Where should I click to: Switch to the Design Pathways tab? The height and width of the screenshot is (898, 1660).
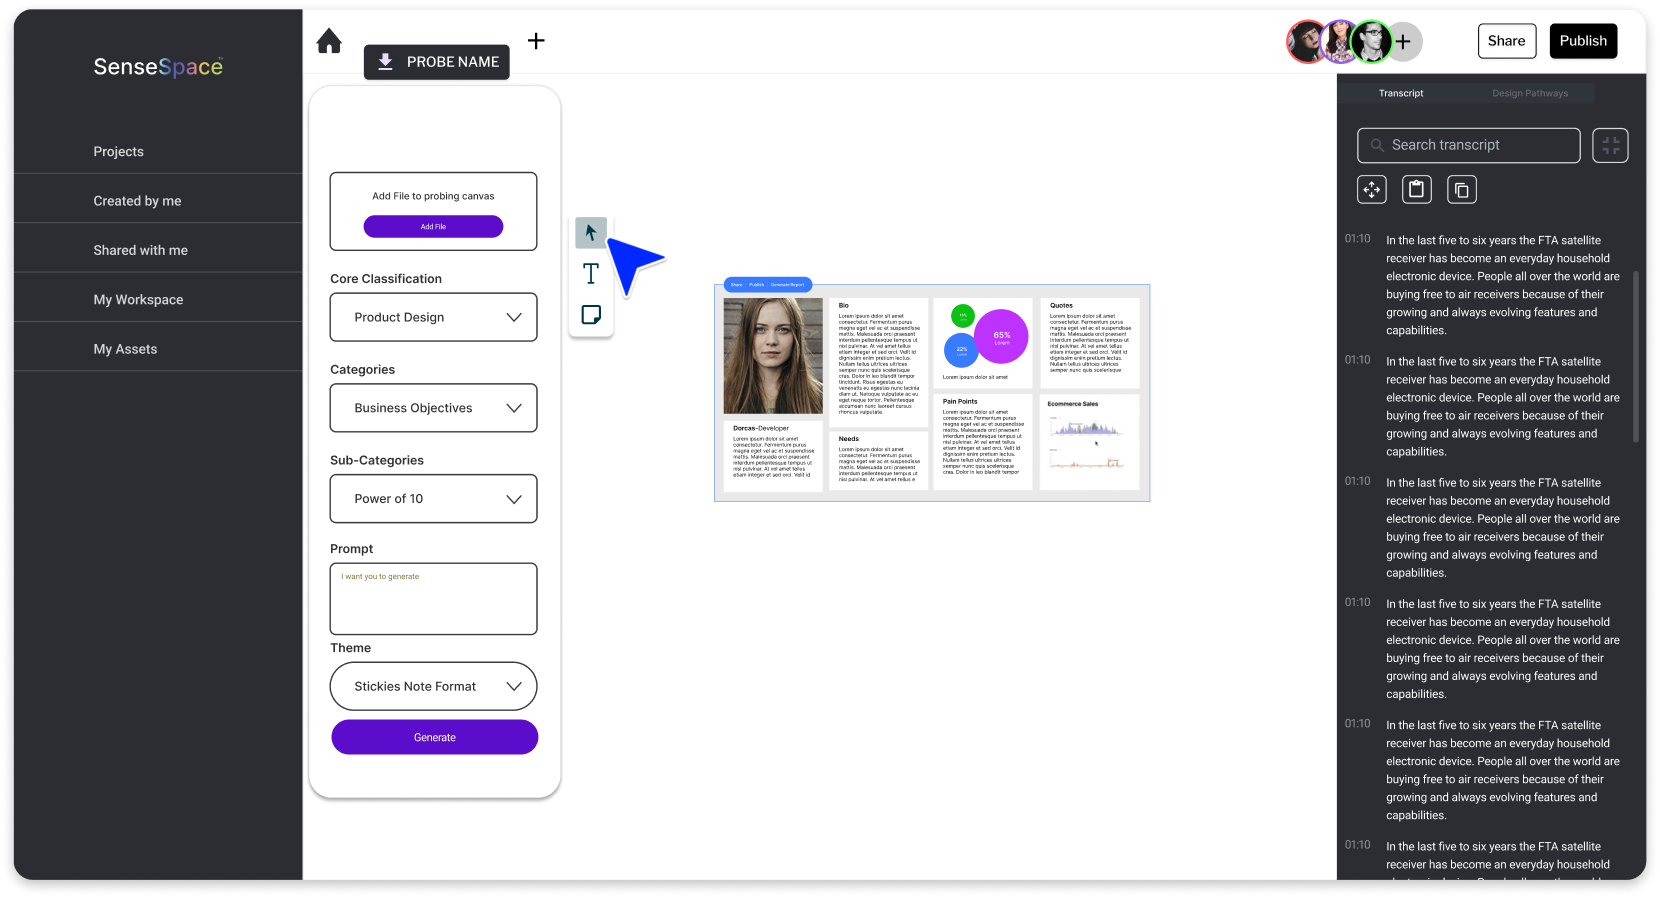[1529, 93]
